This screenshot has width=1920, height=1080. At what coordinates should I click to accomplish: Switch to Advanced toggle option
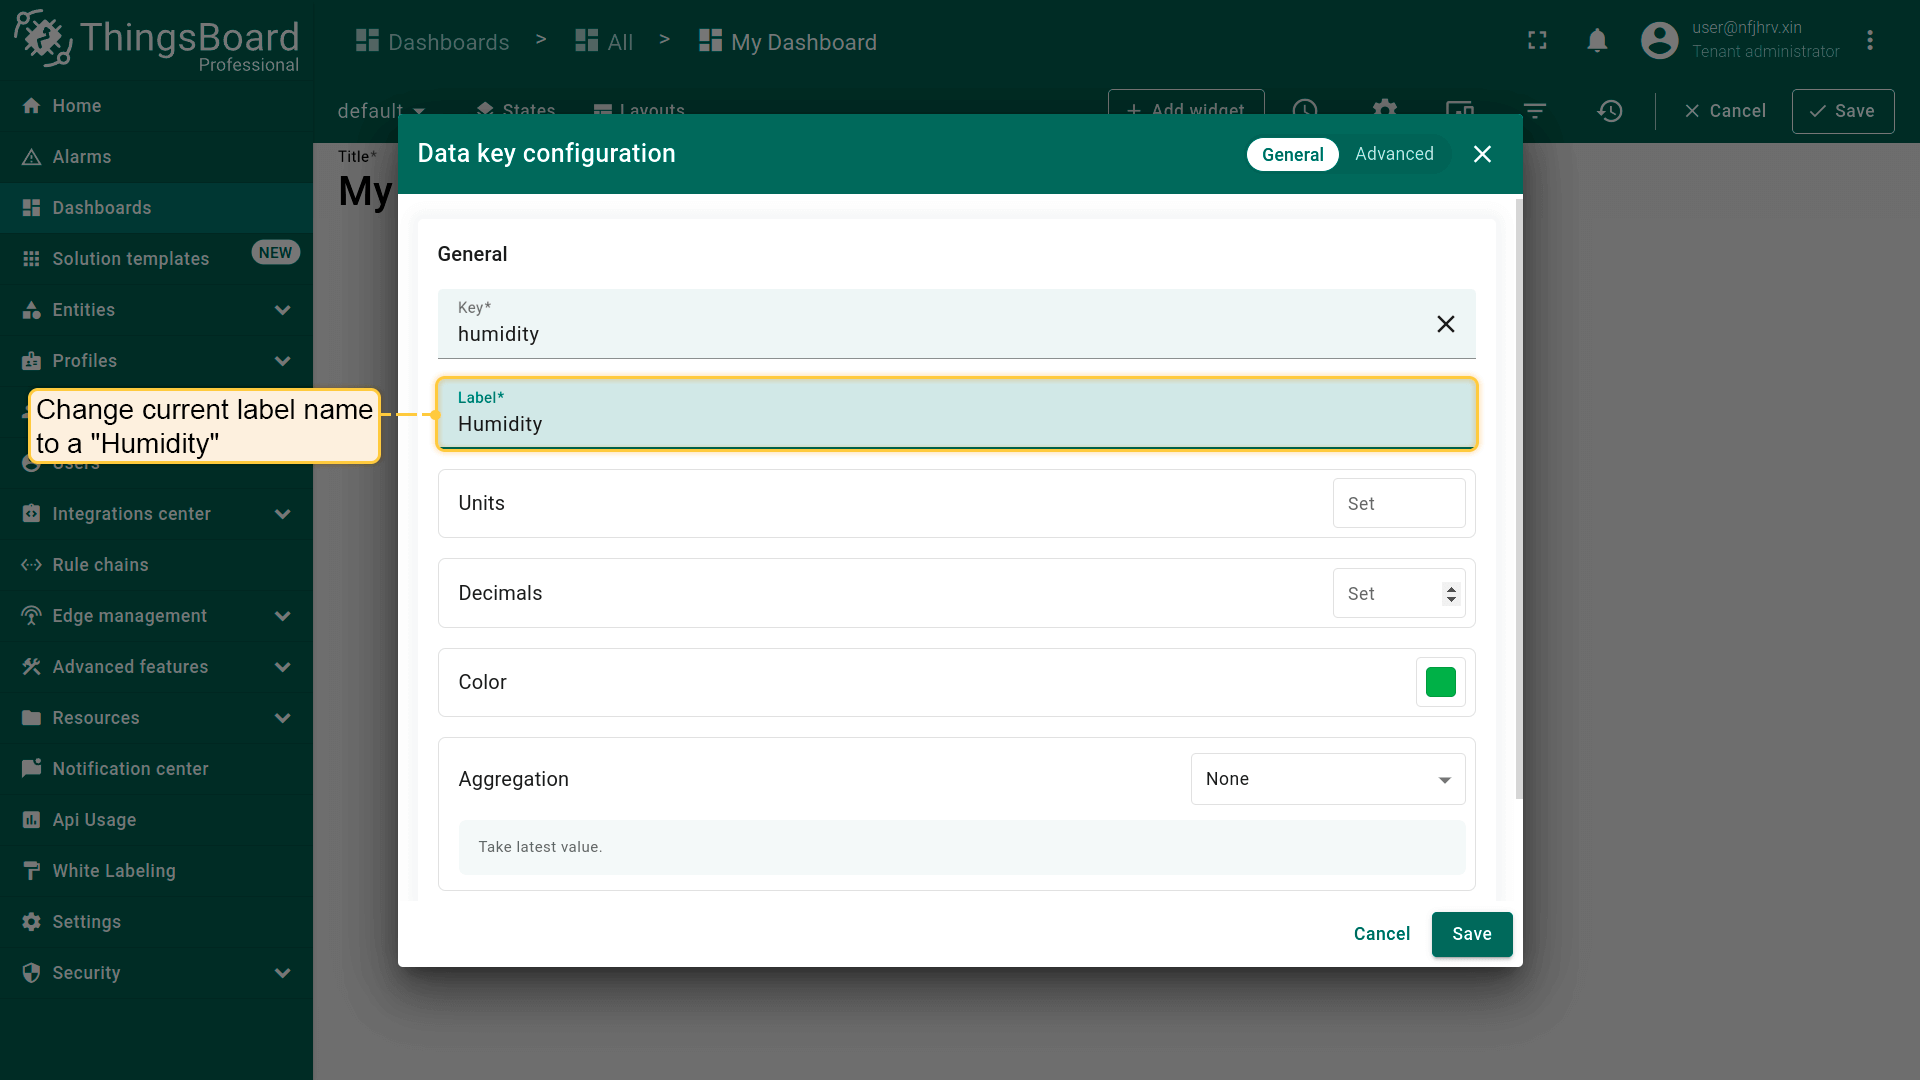(1394, 154)
